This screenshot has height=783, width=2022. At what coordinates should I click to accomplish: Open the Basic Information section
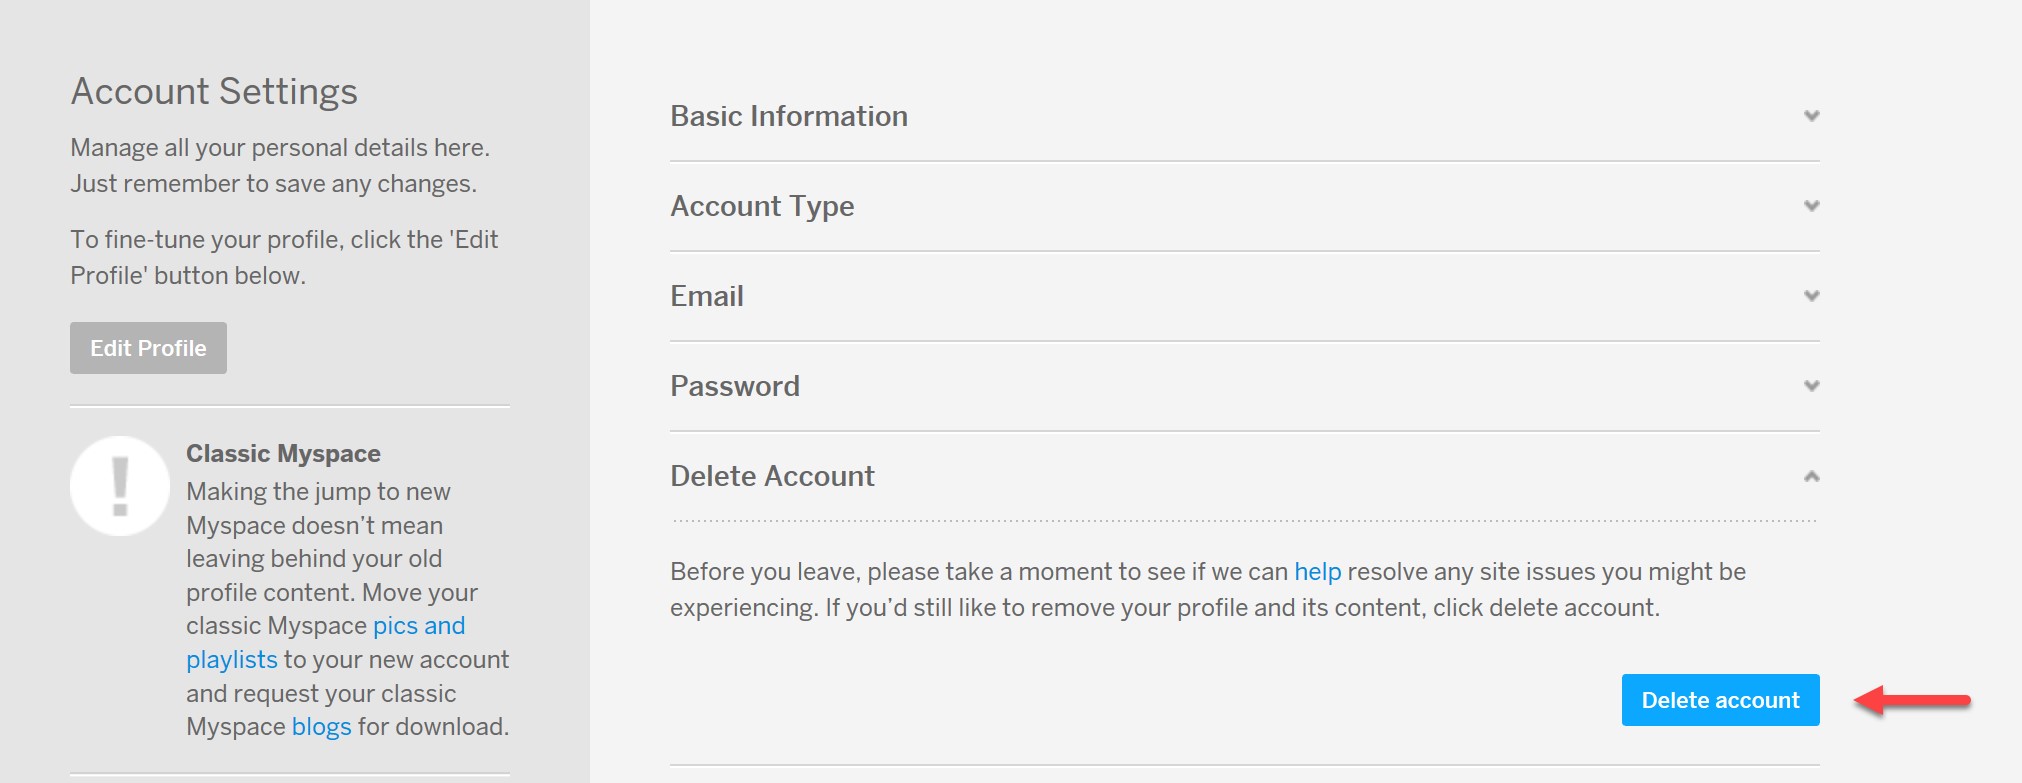[x=789, y=115]
